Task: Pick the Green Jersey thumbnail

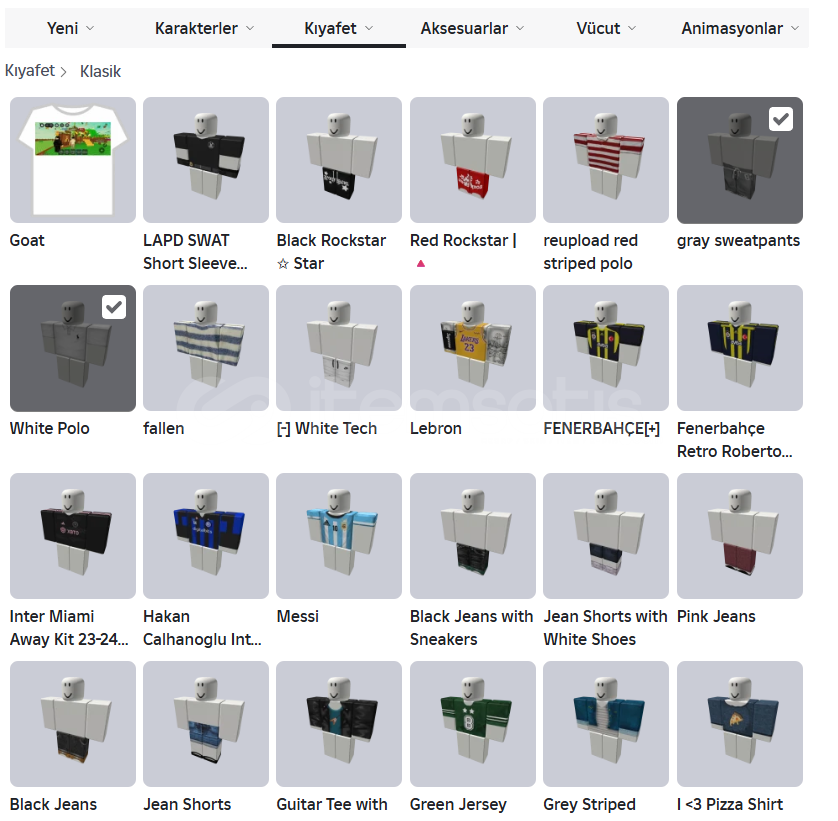Action: coord(472,724)
